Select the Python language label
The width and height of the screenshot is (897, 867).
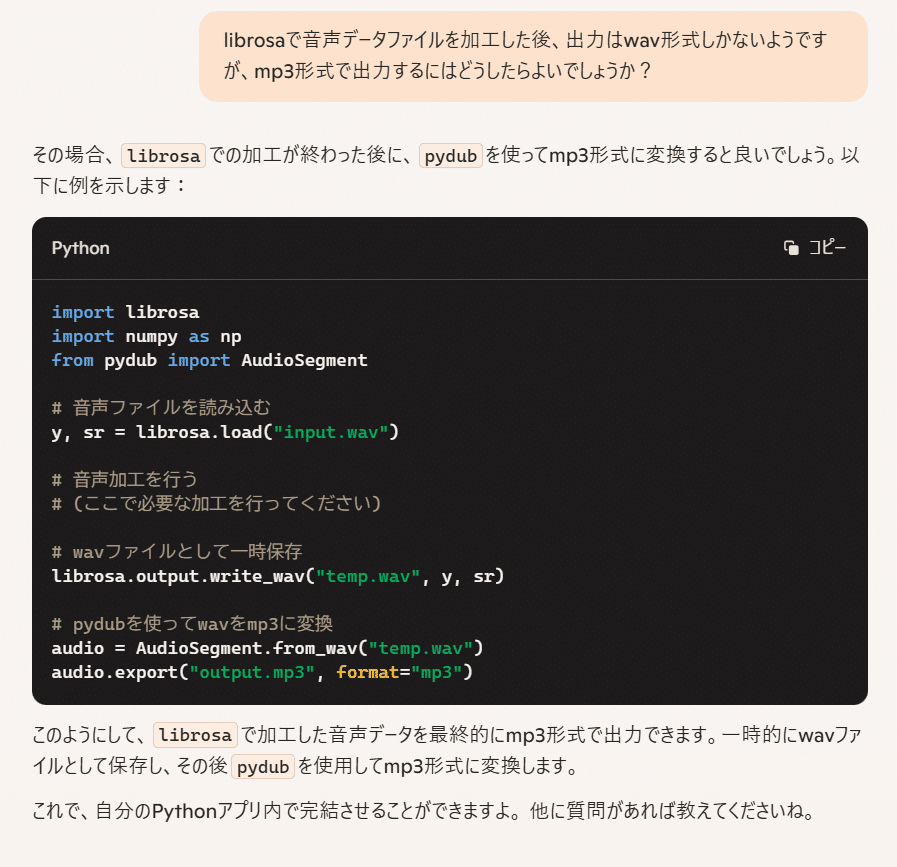click(80, 248)
